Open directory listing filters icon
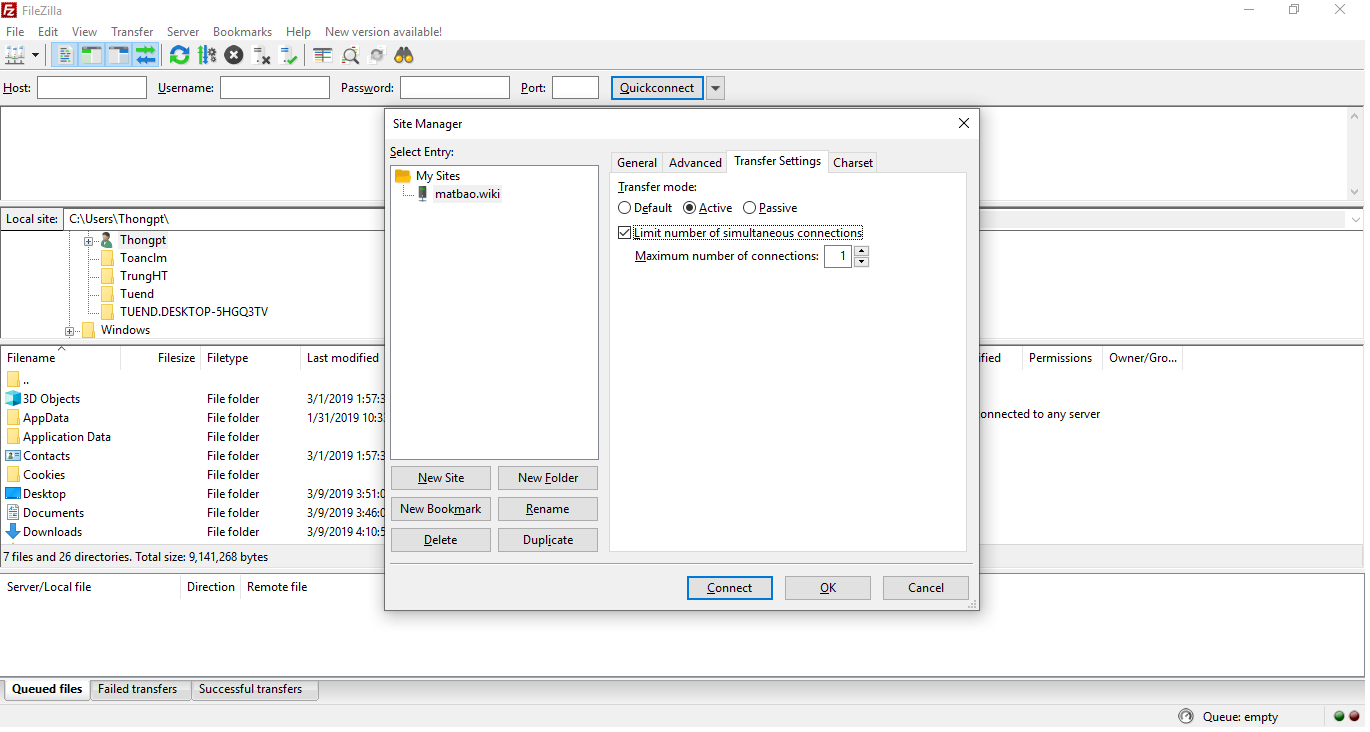 point(322,55)
